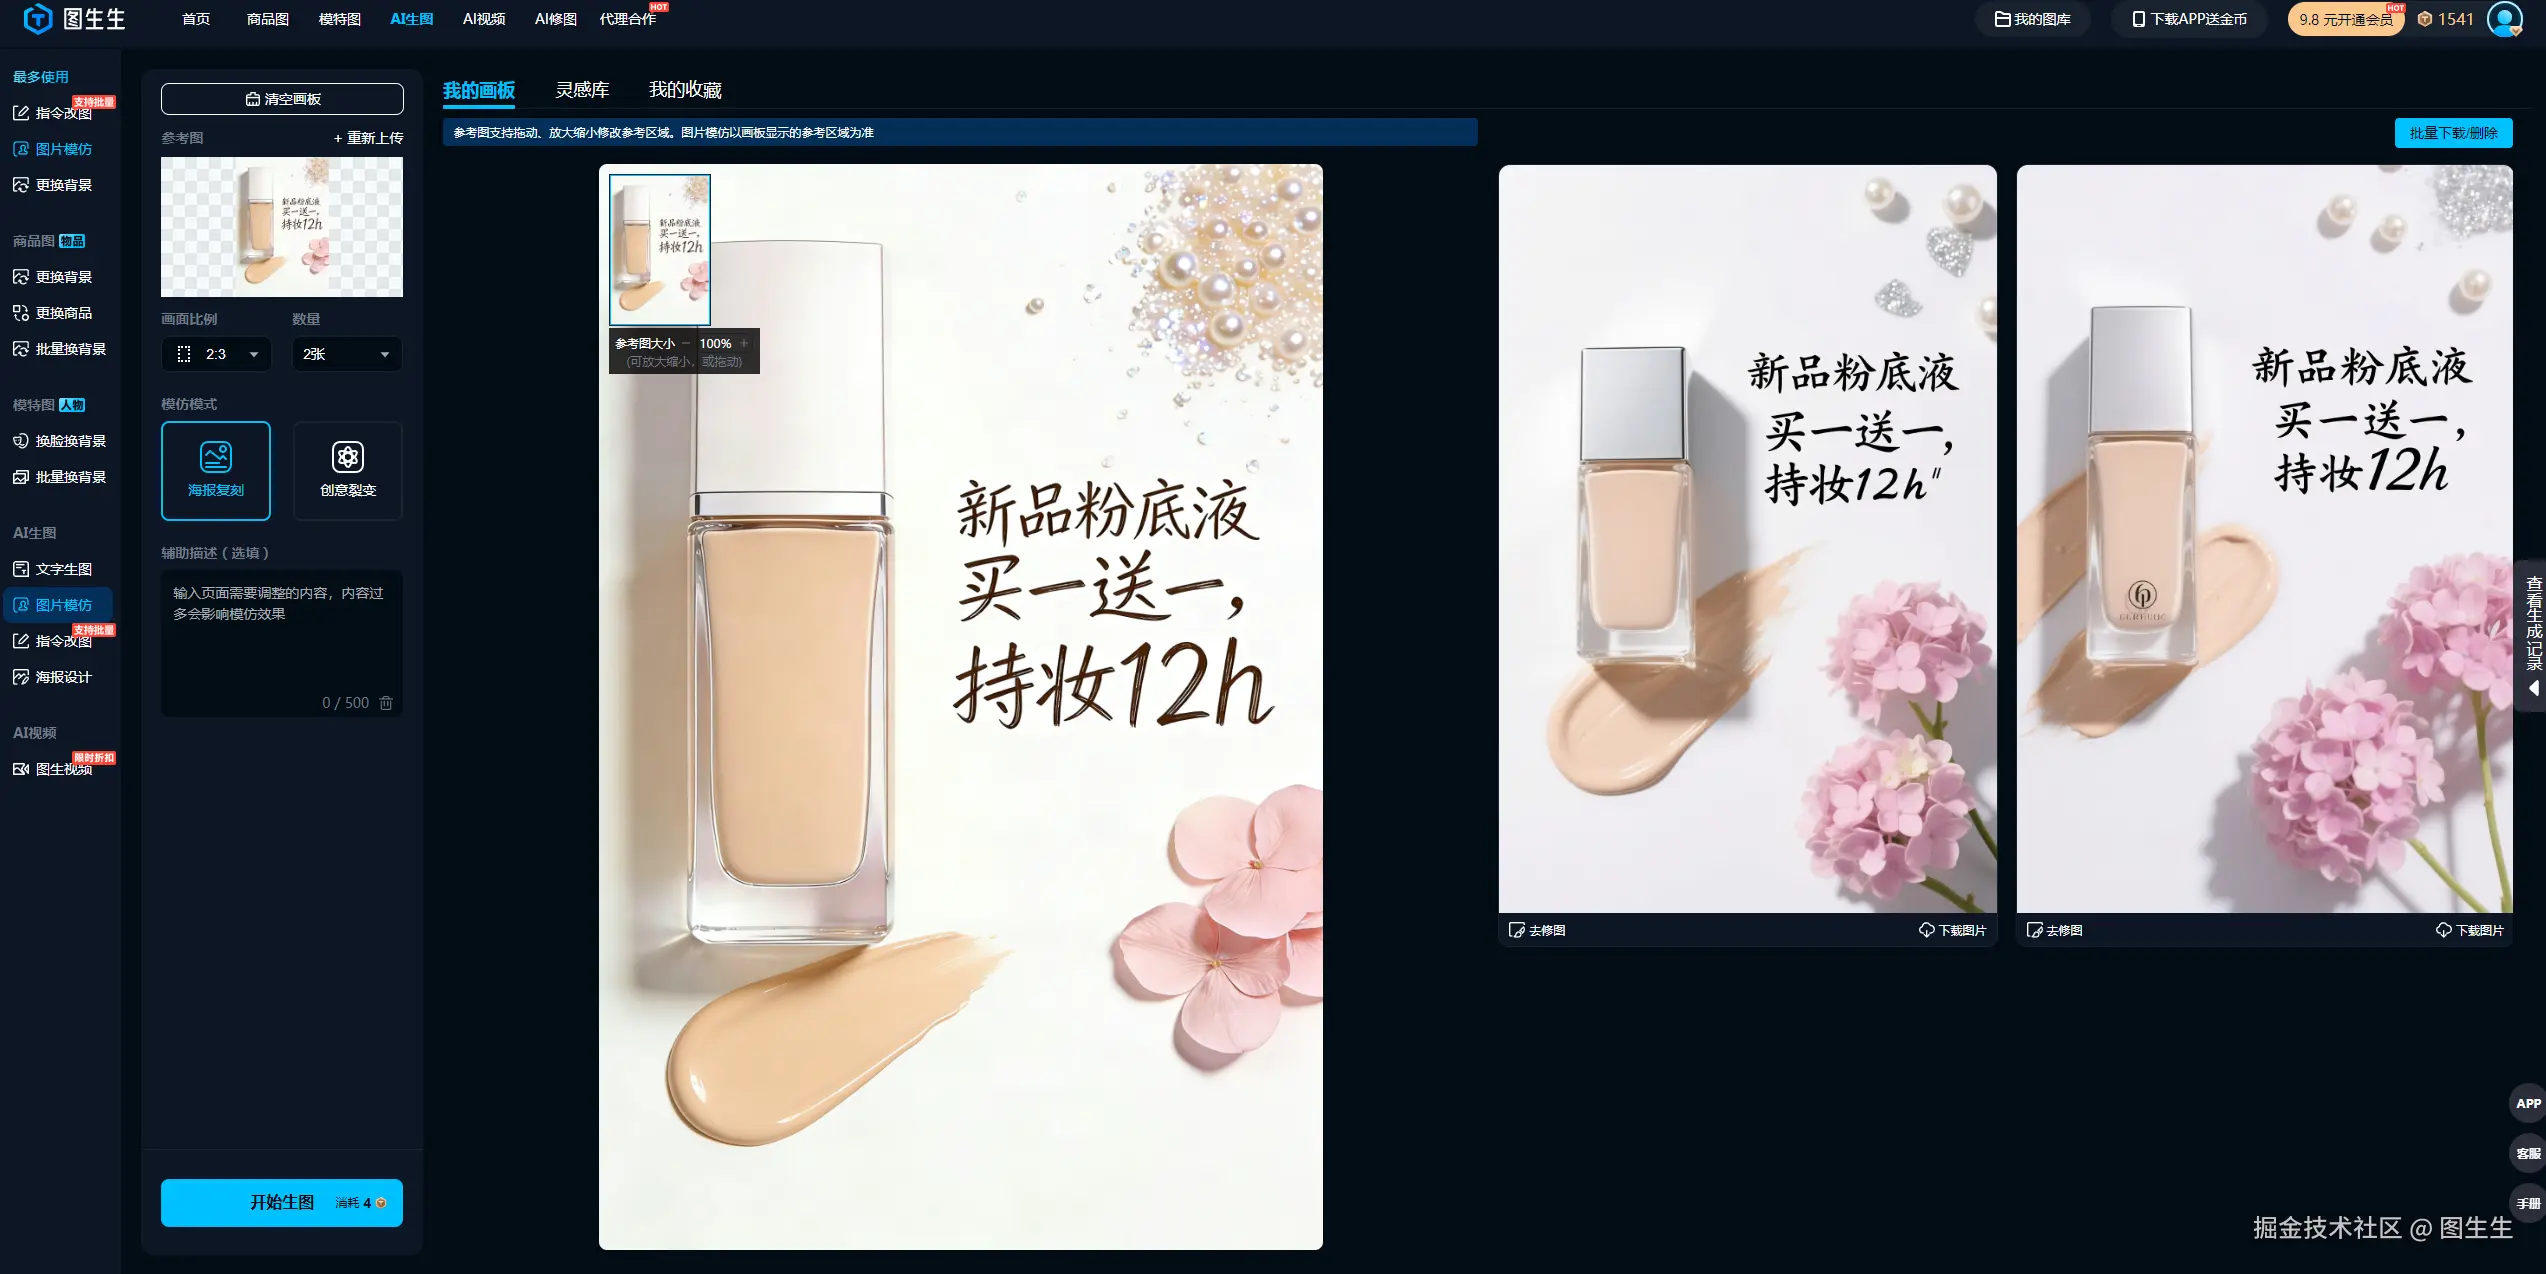Screen dimensions: 2546x1274
Task: Download the second generated image (下载图片)
Action: point(2469,930)
